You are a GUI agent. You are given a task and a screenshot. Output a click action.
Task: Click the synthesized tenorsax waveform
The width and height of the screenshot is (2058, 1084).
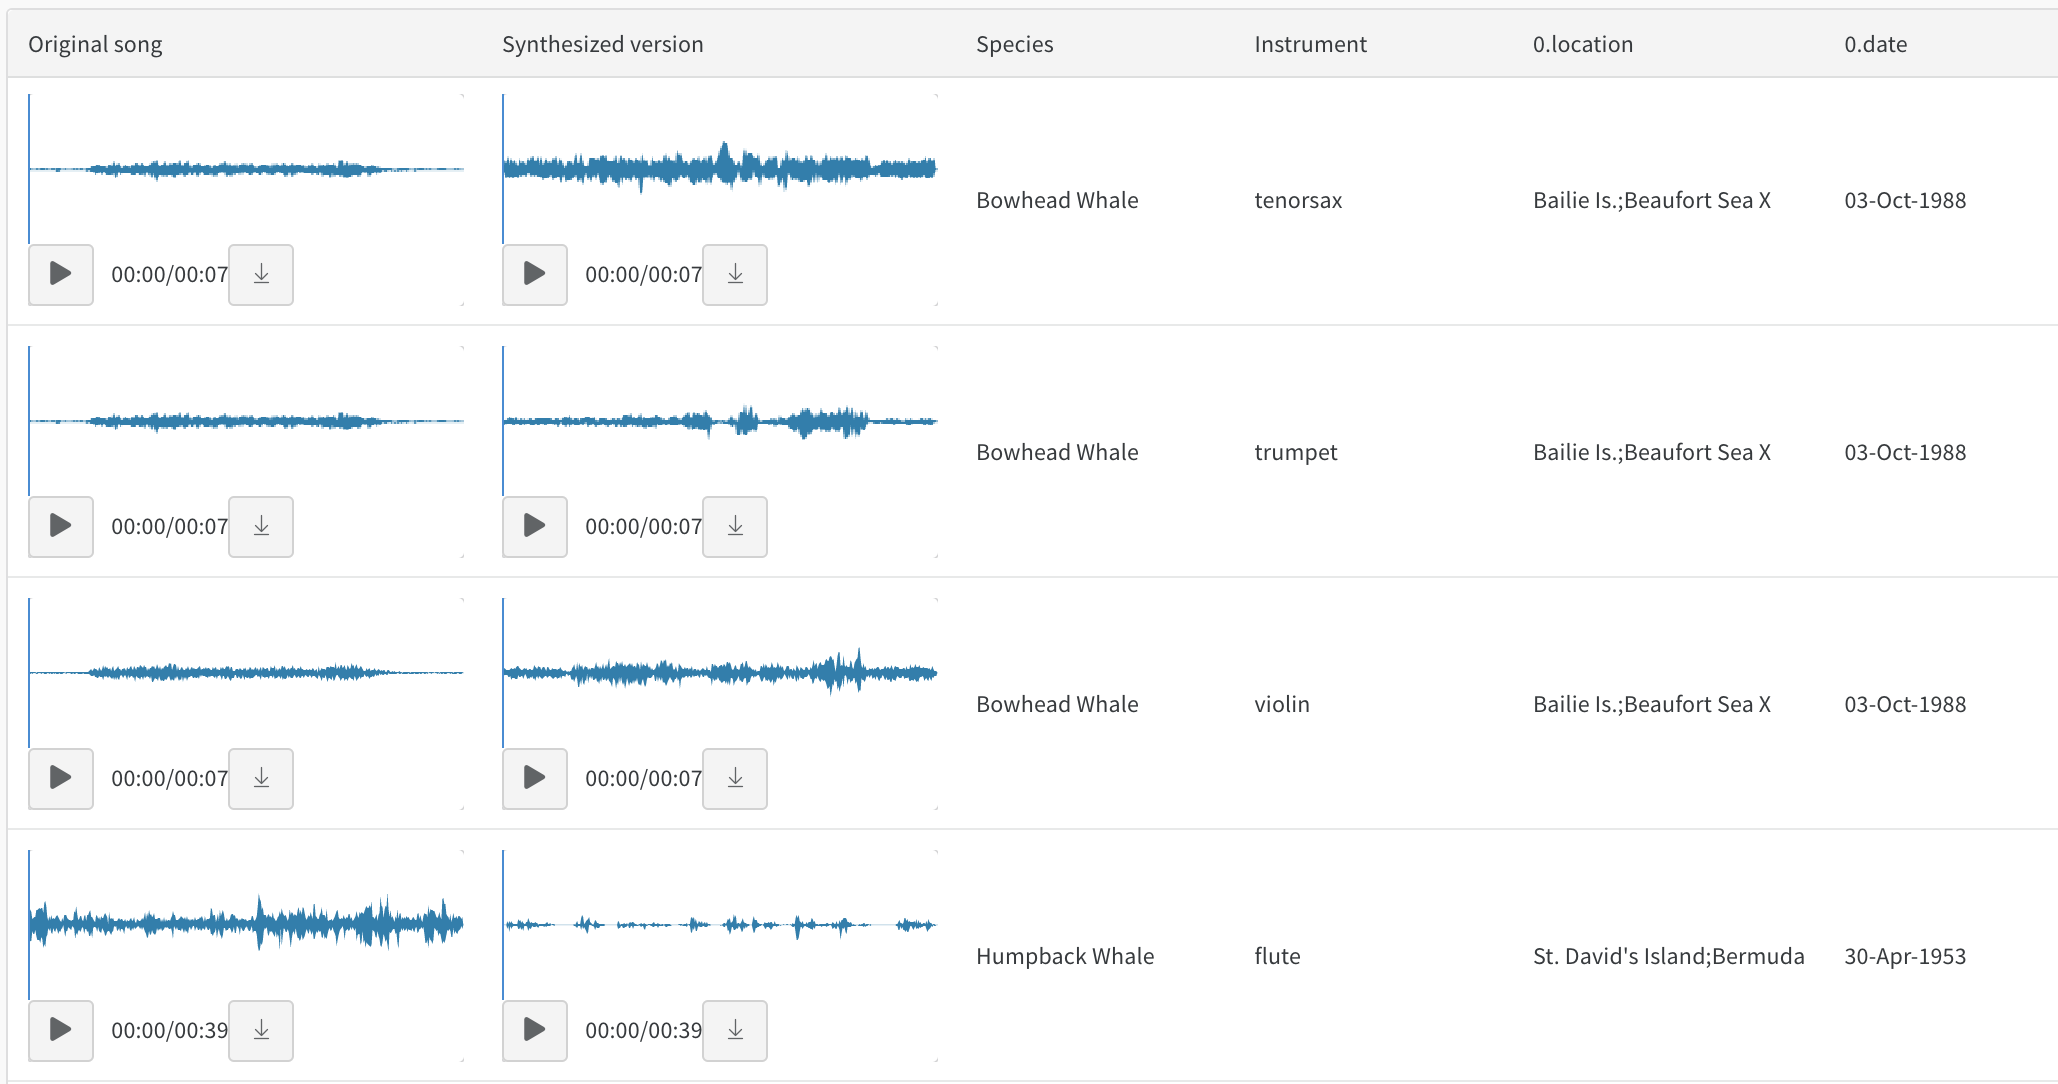click(720, 167)
